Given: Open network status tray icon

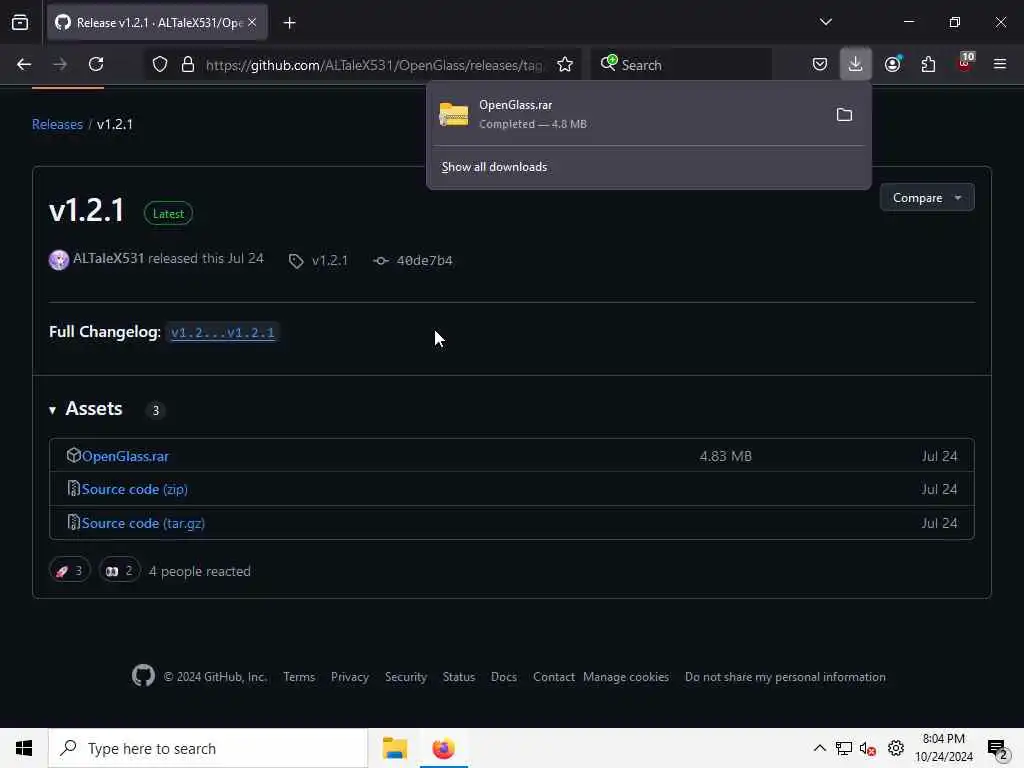Looking at the screenshot, I should tap(844, 748).
